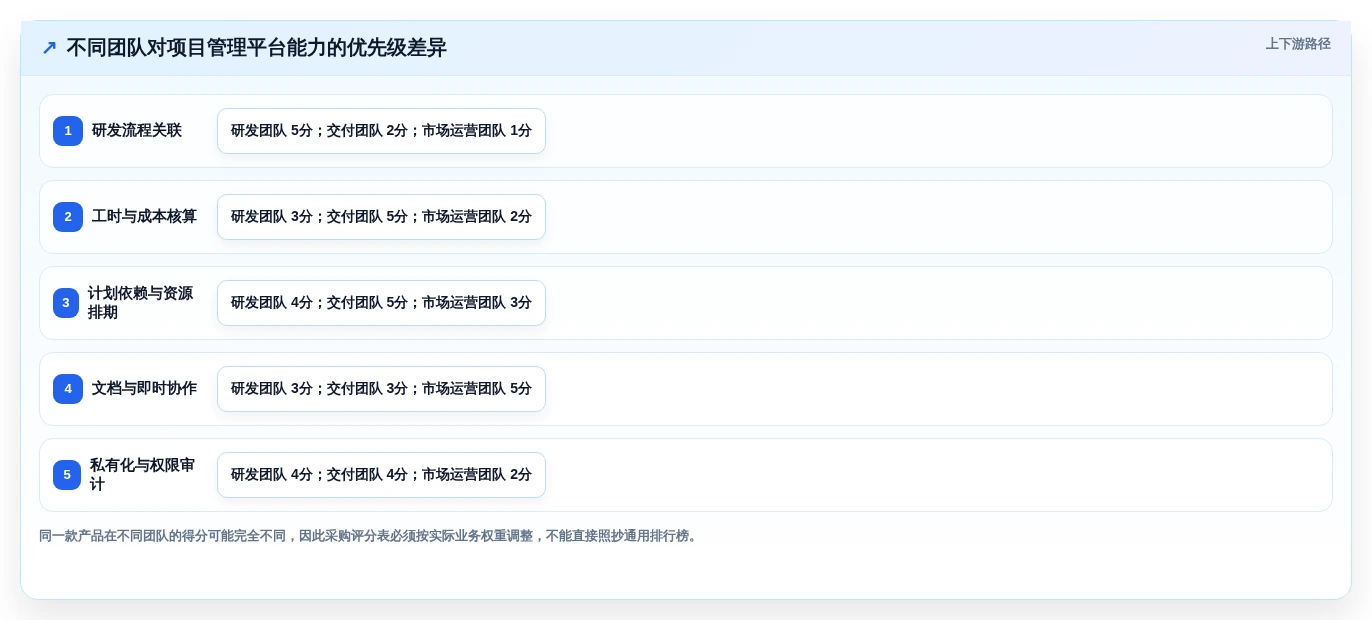The height and width of the screenshot is (620, 1372).
Task: Open the 计划依赖与资源排期 score box
Action: coord(381,303)
